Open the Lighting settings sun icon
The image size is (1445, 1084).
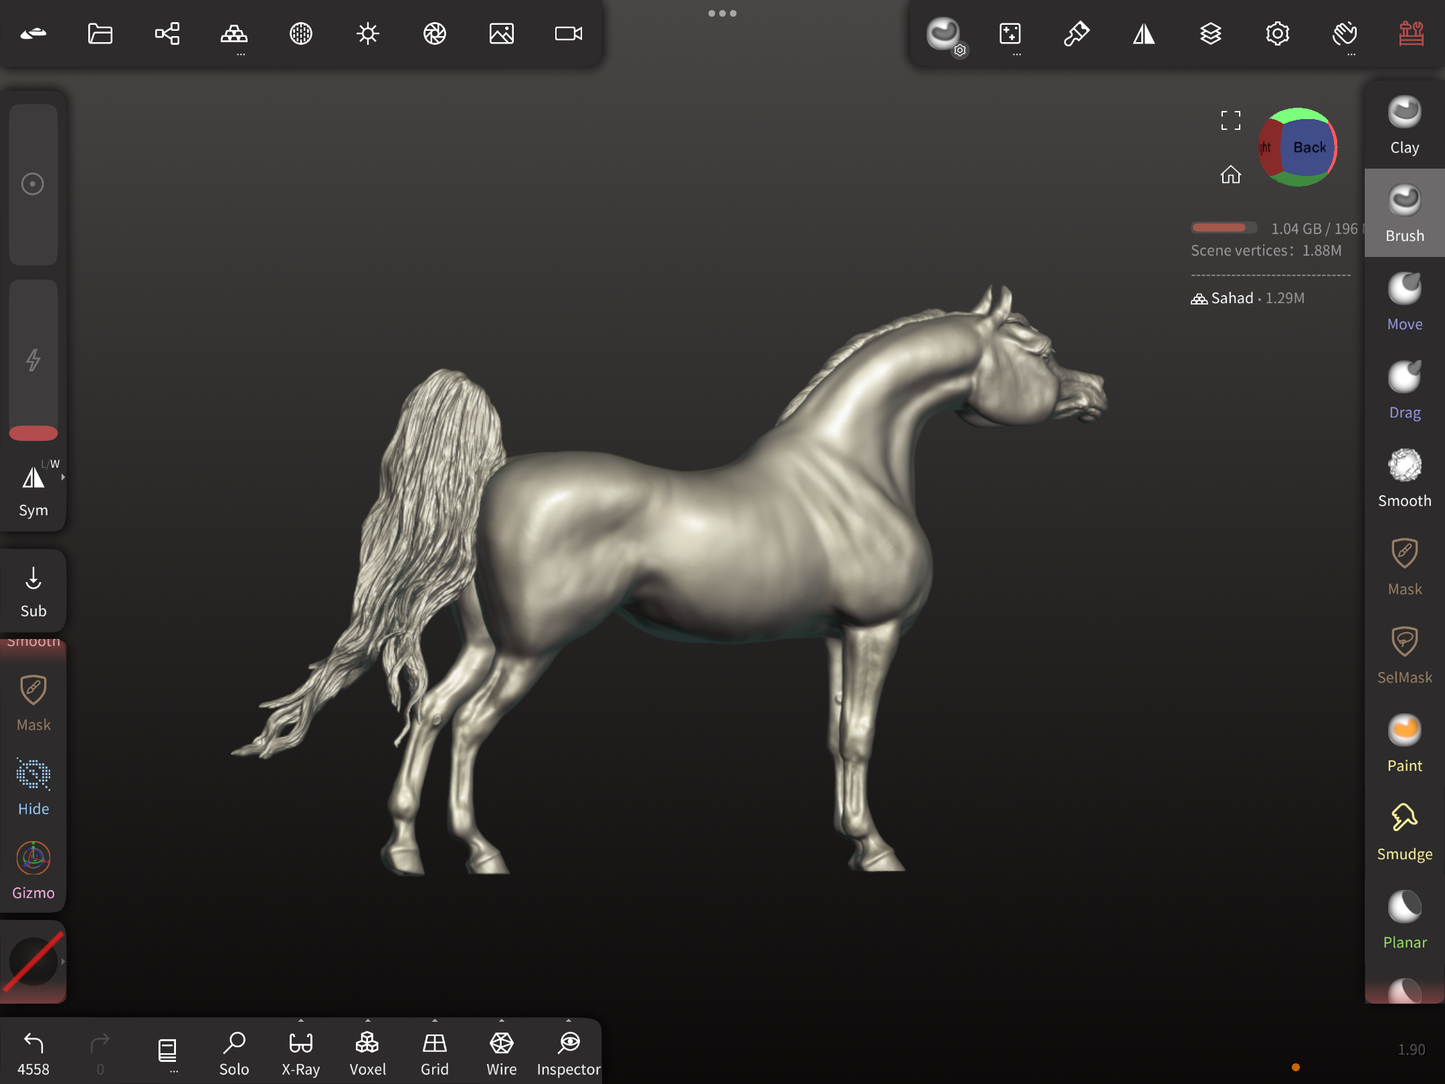(x=368, y=34)
